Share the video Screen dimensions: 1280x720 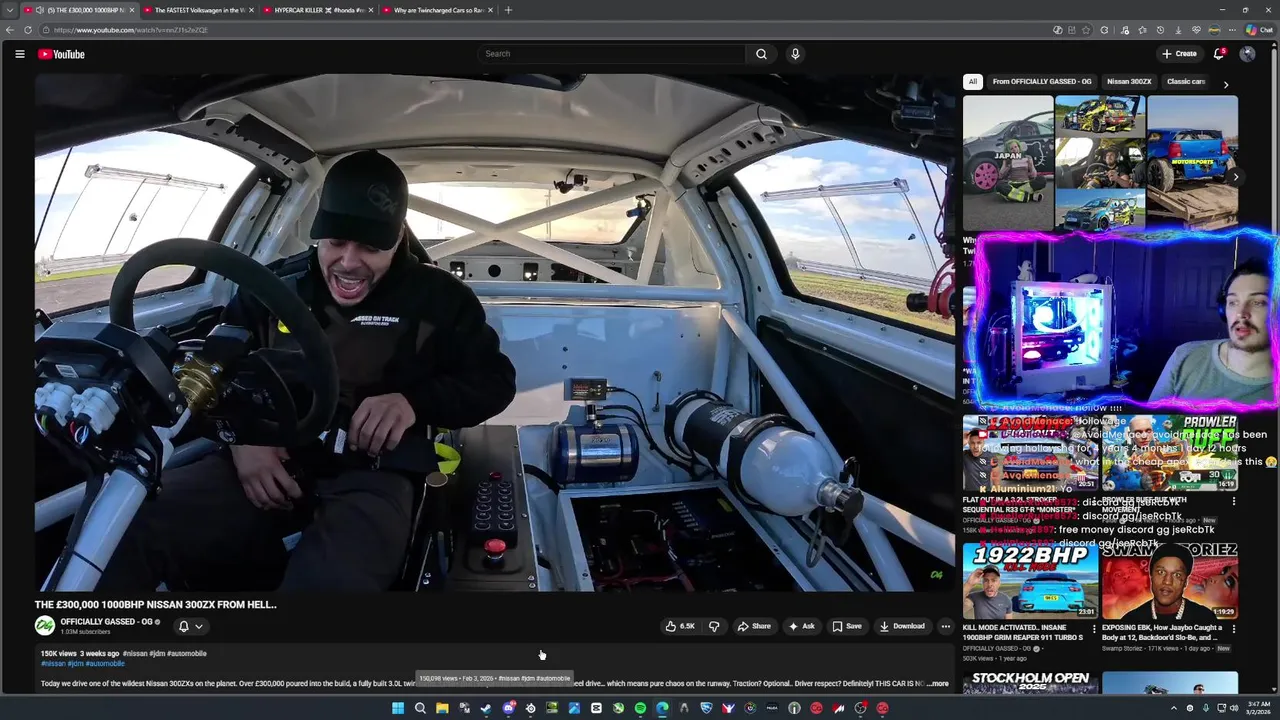[754, 626]
